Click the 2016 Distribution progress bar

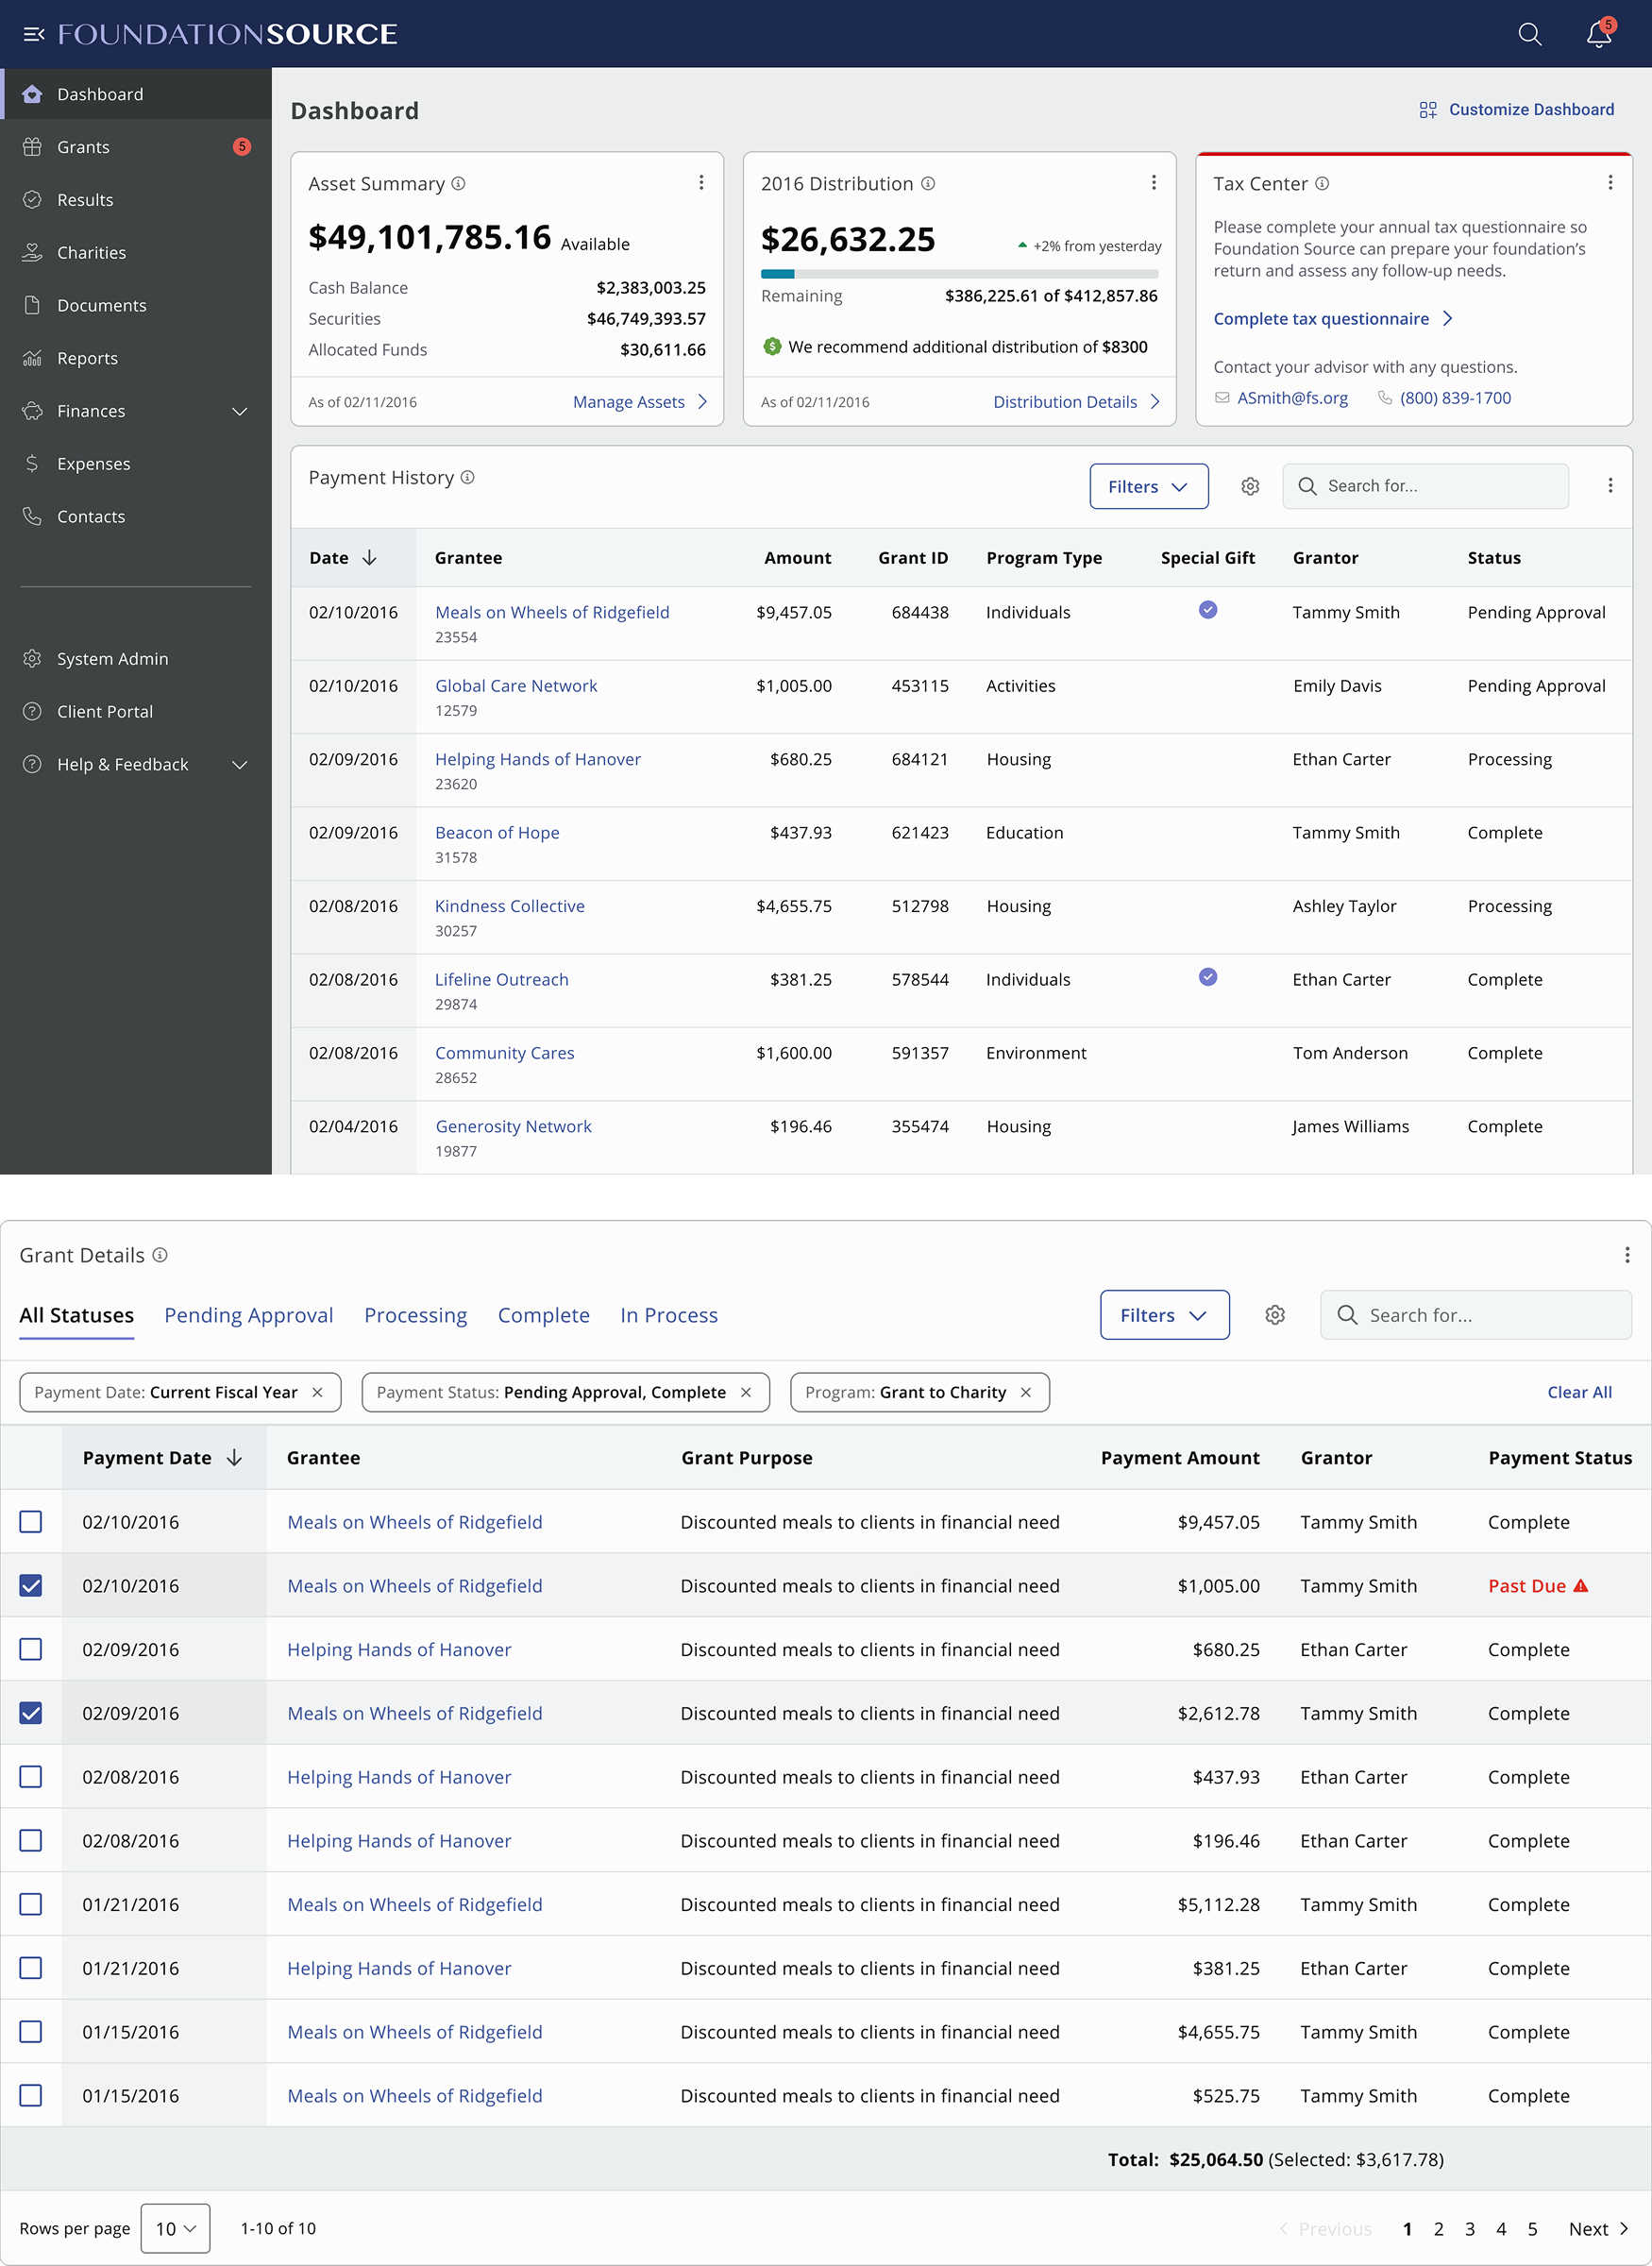pos(958,273)
